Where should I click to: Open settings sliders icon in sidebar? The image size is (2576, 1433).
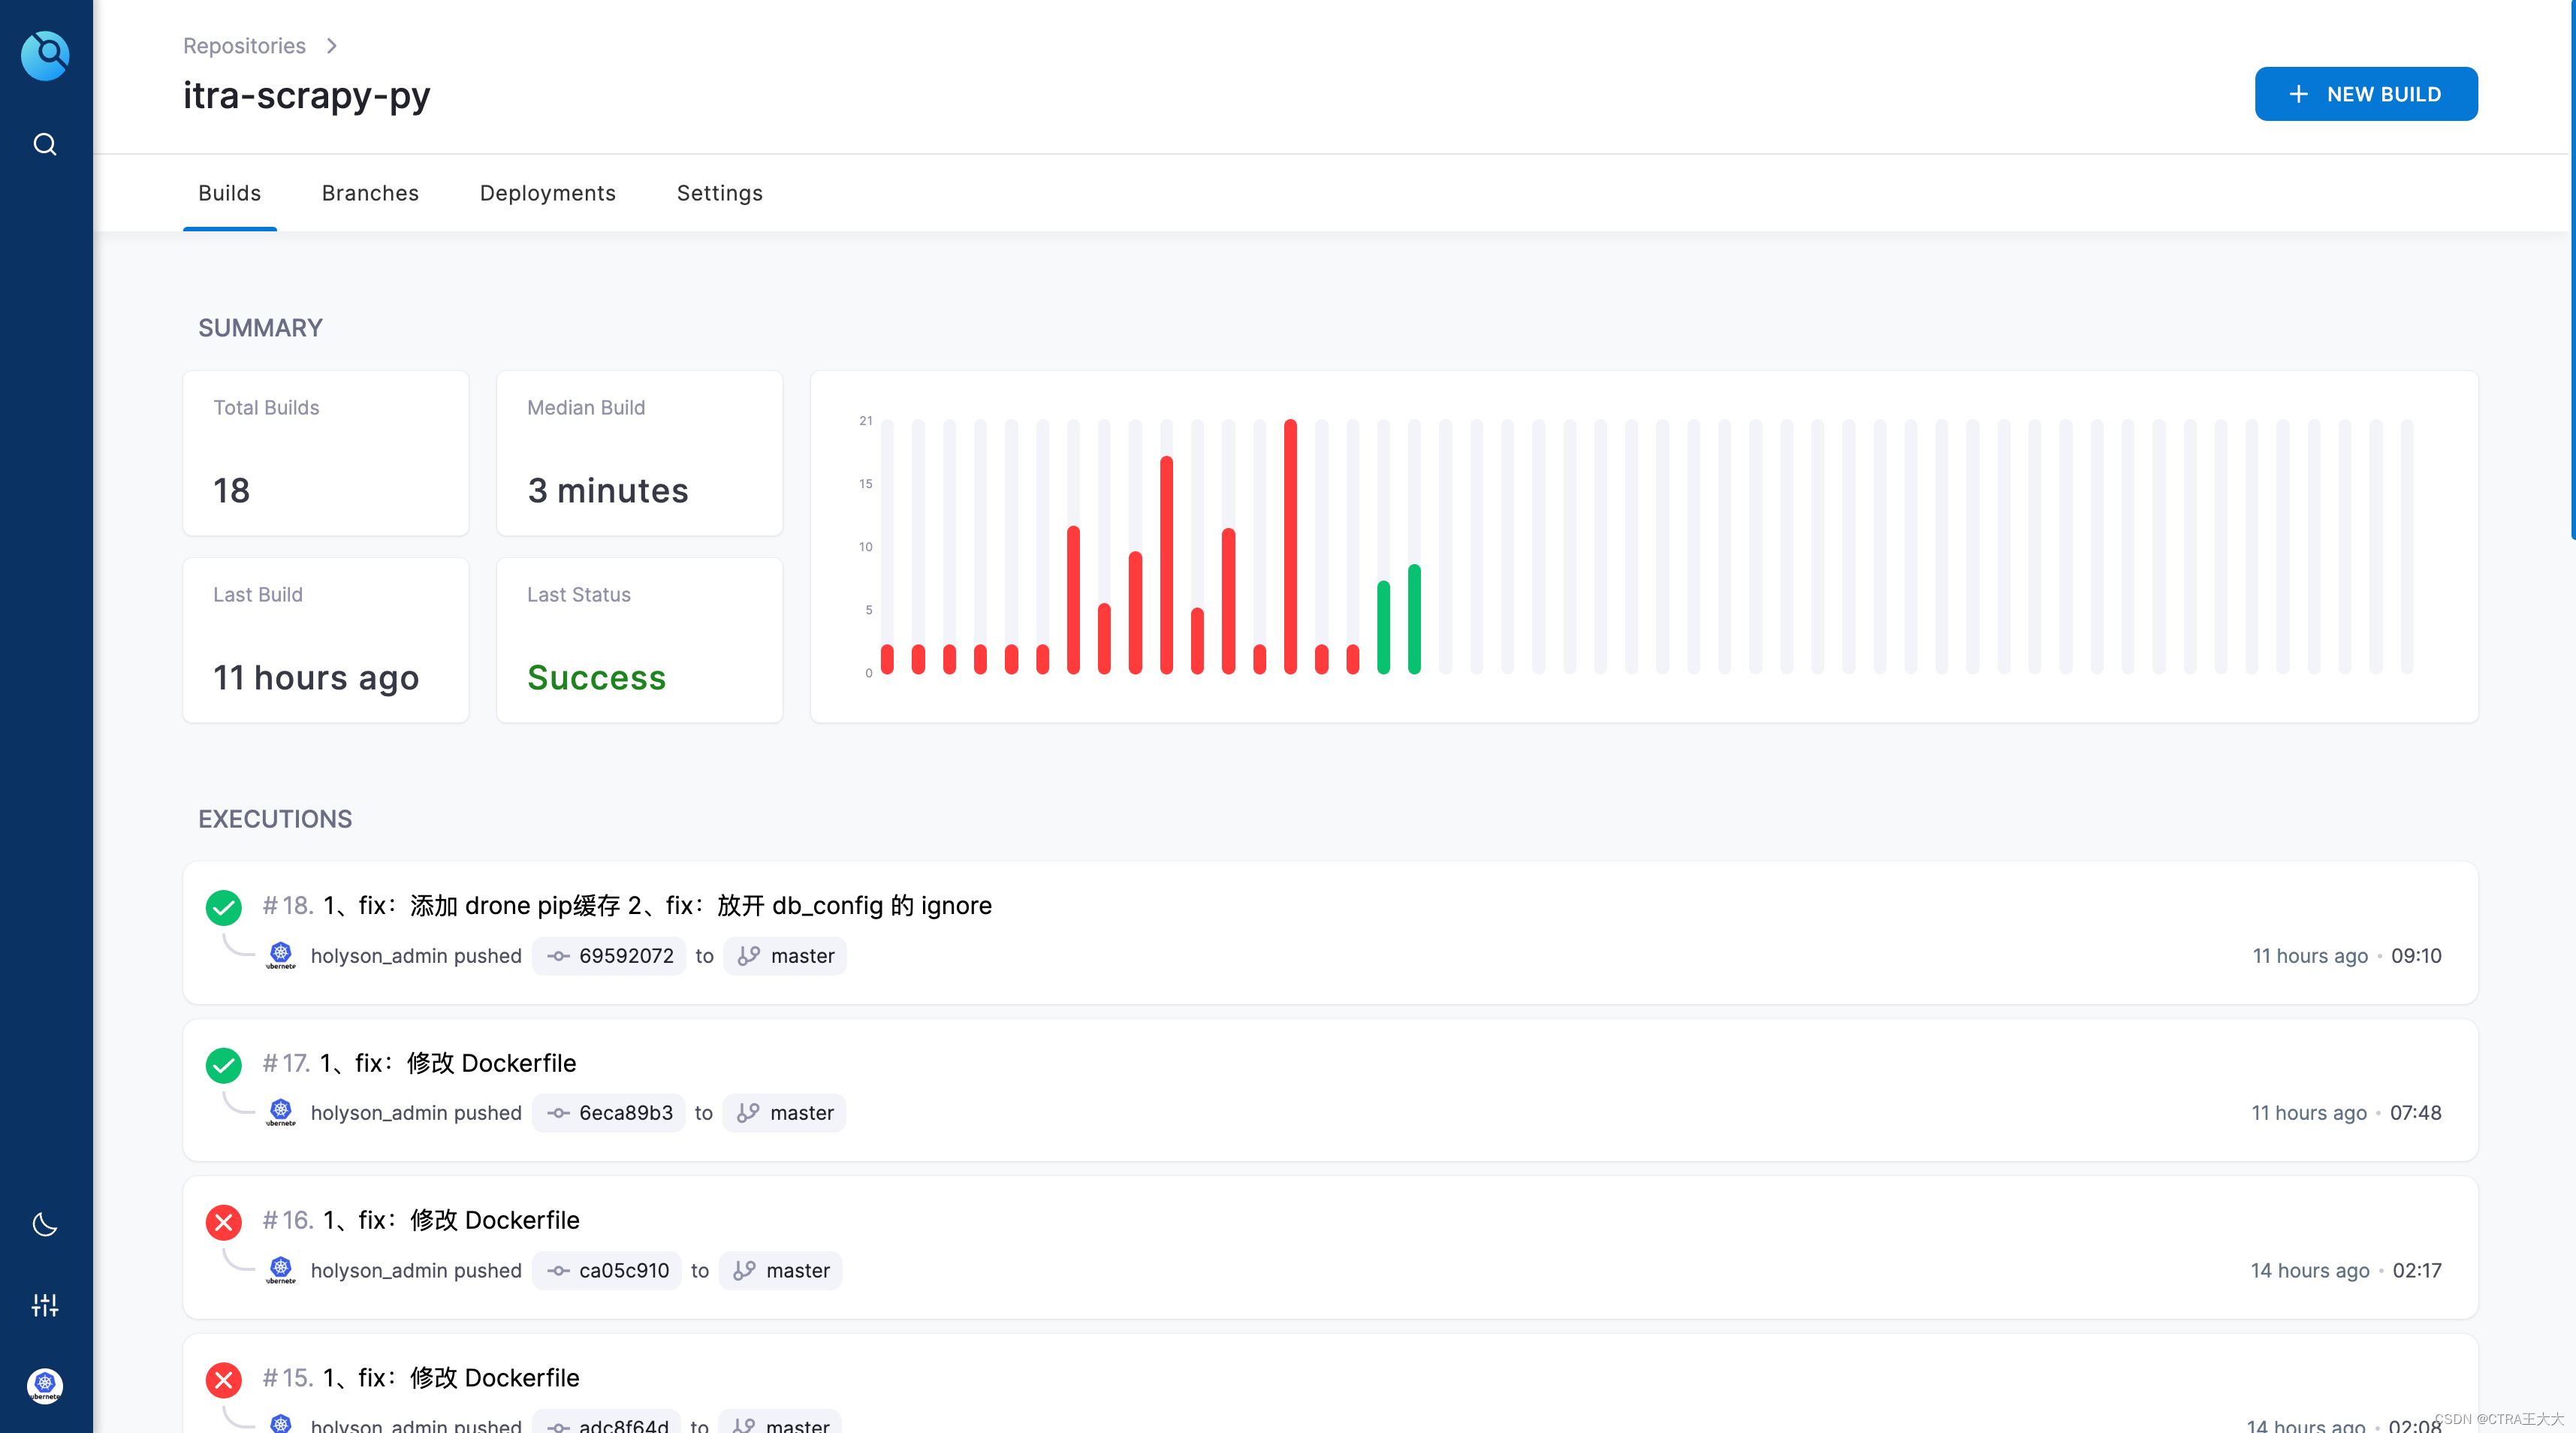[x=45, y=1305]
